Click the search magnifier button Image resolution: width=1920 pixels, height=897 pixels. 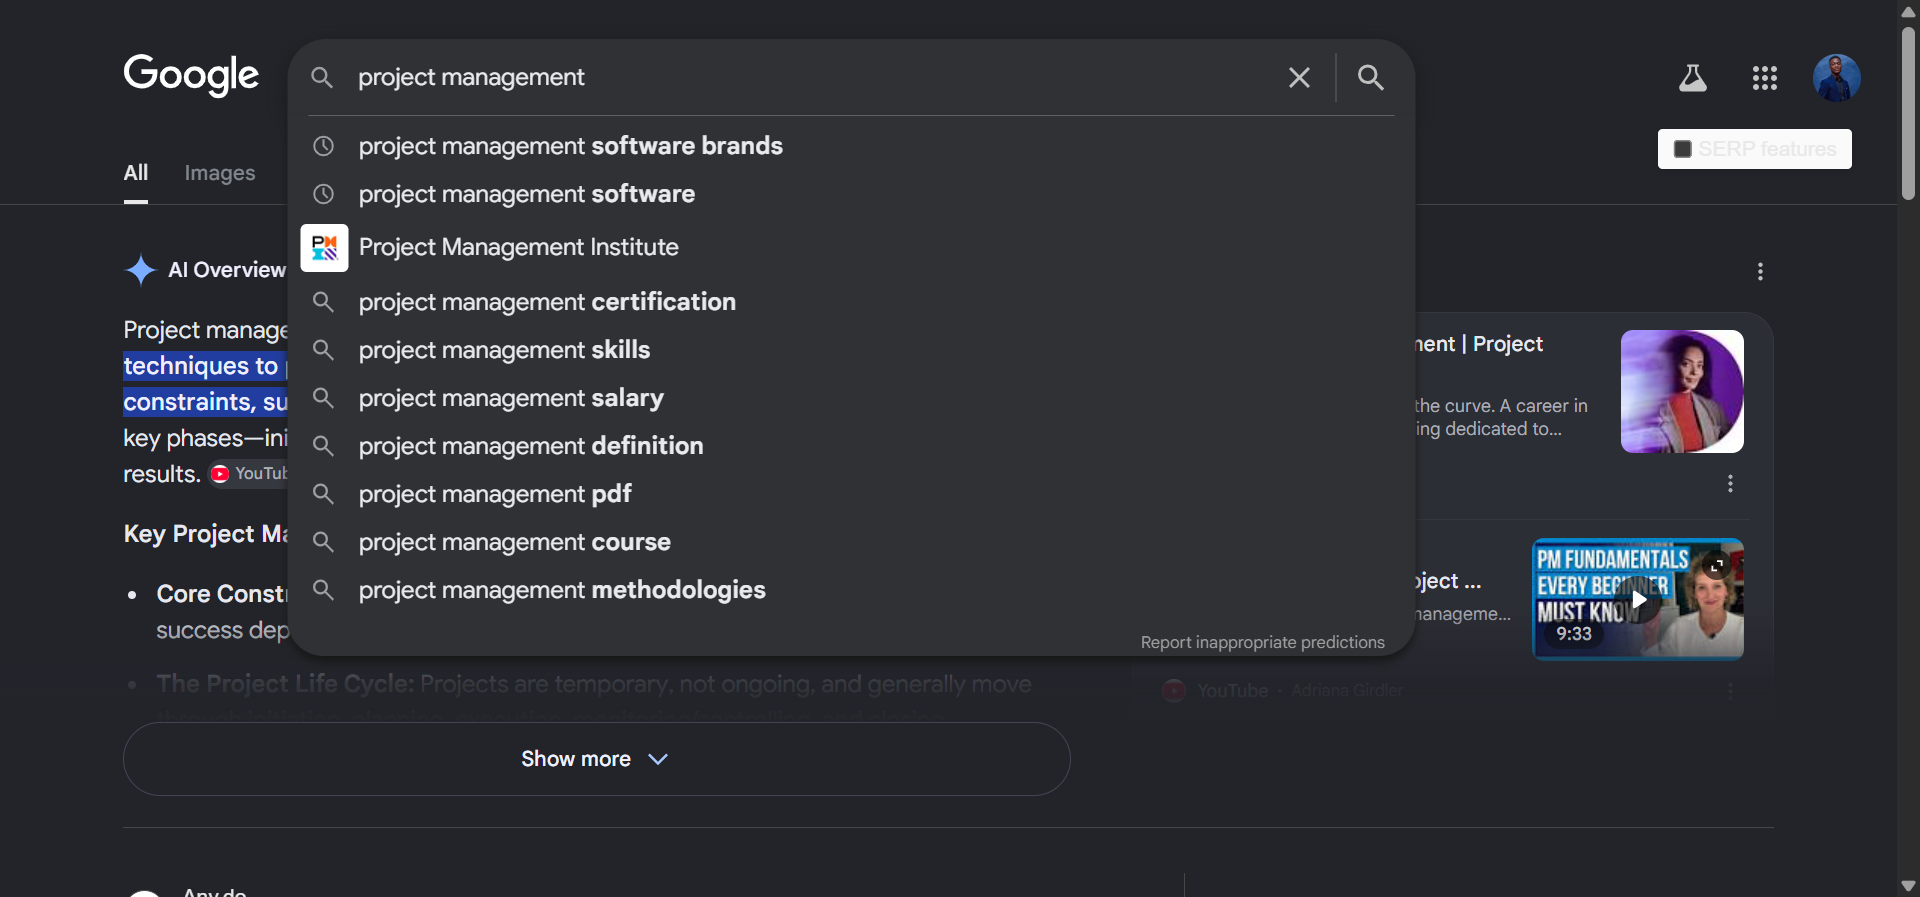[1371, 78]
